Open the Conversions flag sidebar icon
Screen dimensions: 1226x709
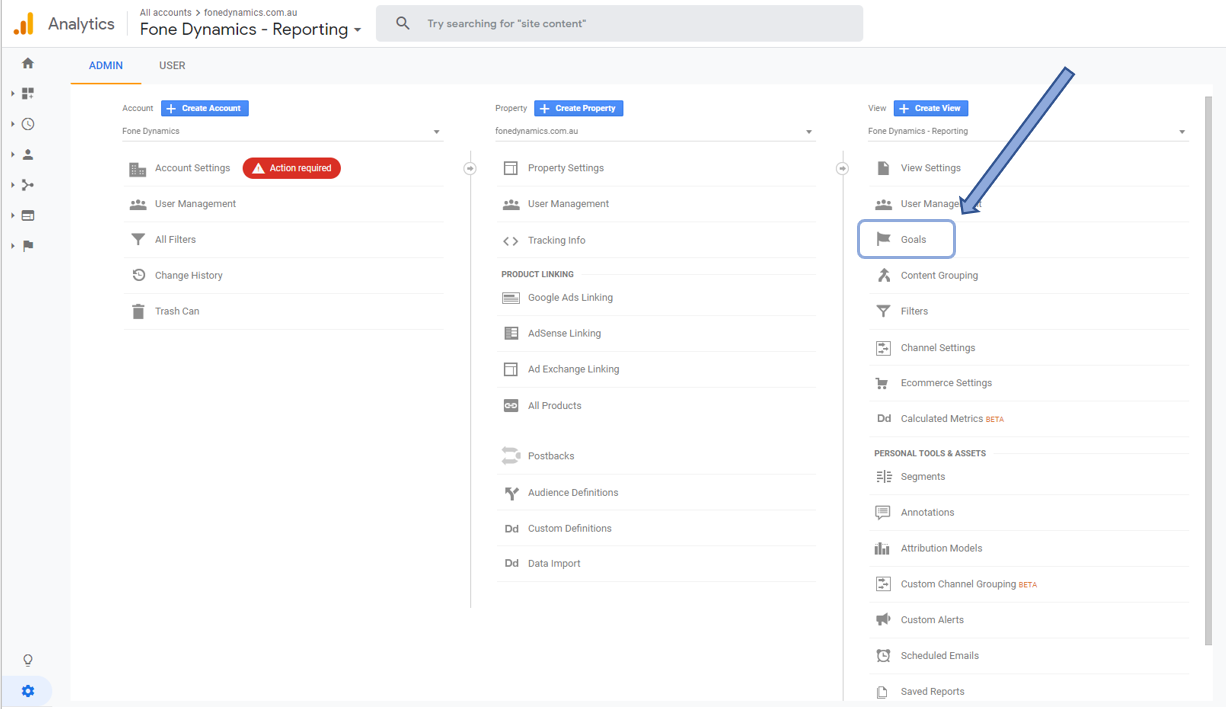click(28, 246)
